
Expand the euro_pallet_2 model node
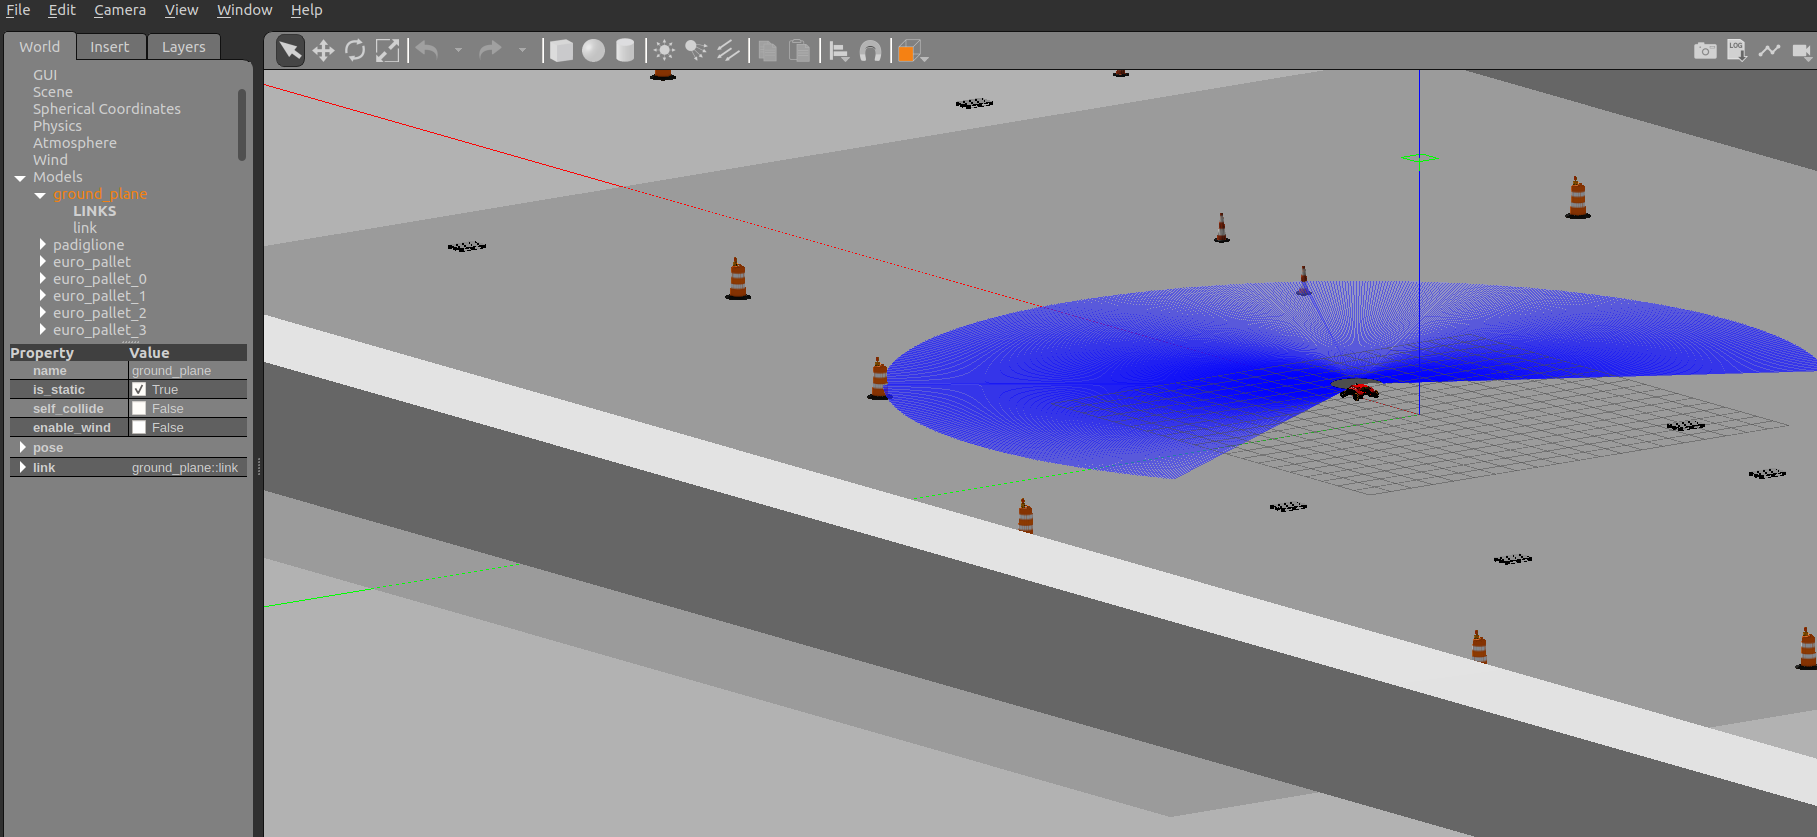click(42, 312)
